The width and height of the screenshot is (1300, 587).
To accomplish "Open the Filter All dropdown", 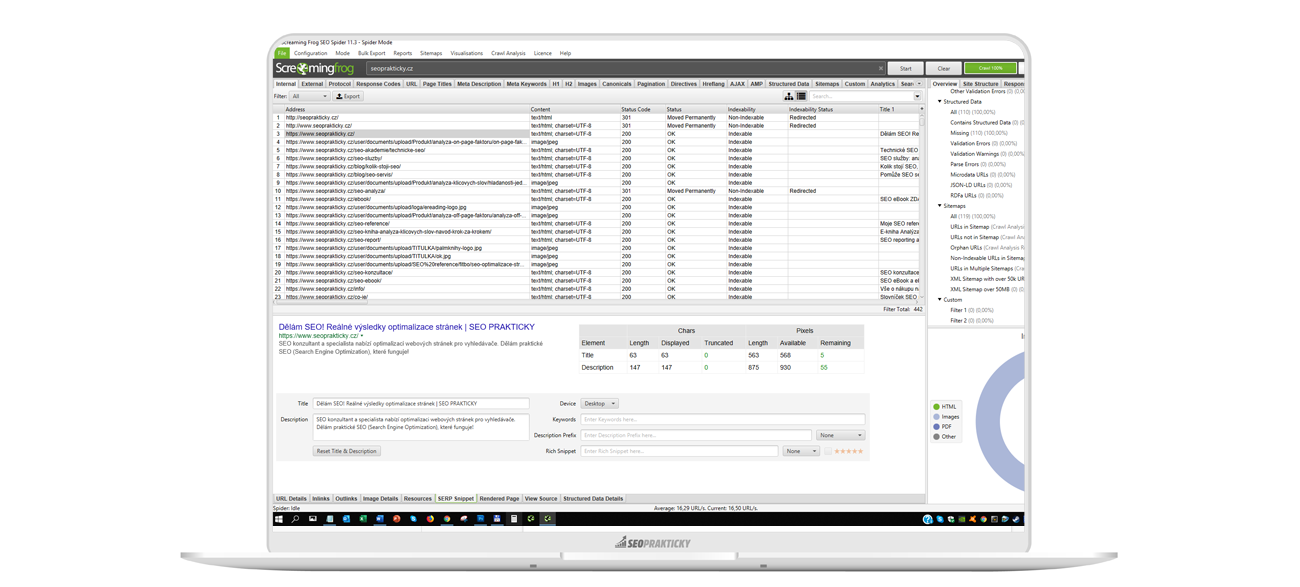I will point(309,97).
